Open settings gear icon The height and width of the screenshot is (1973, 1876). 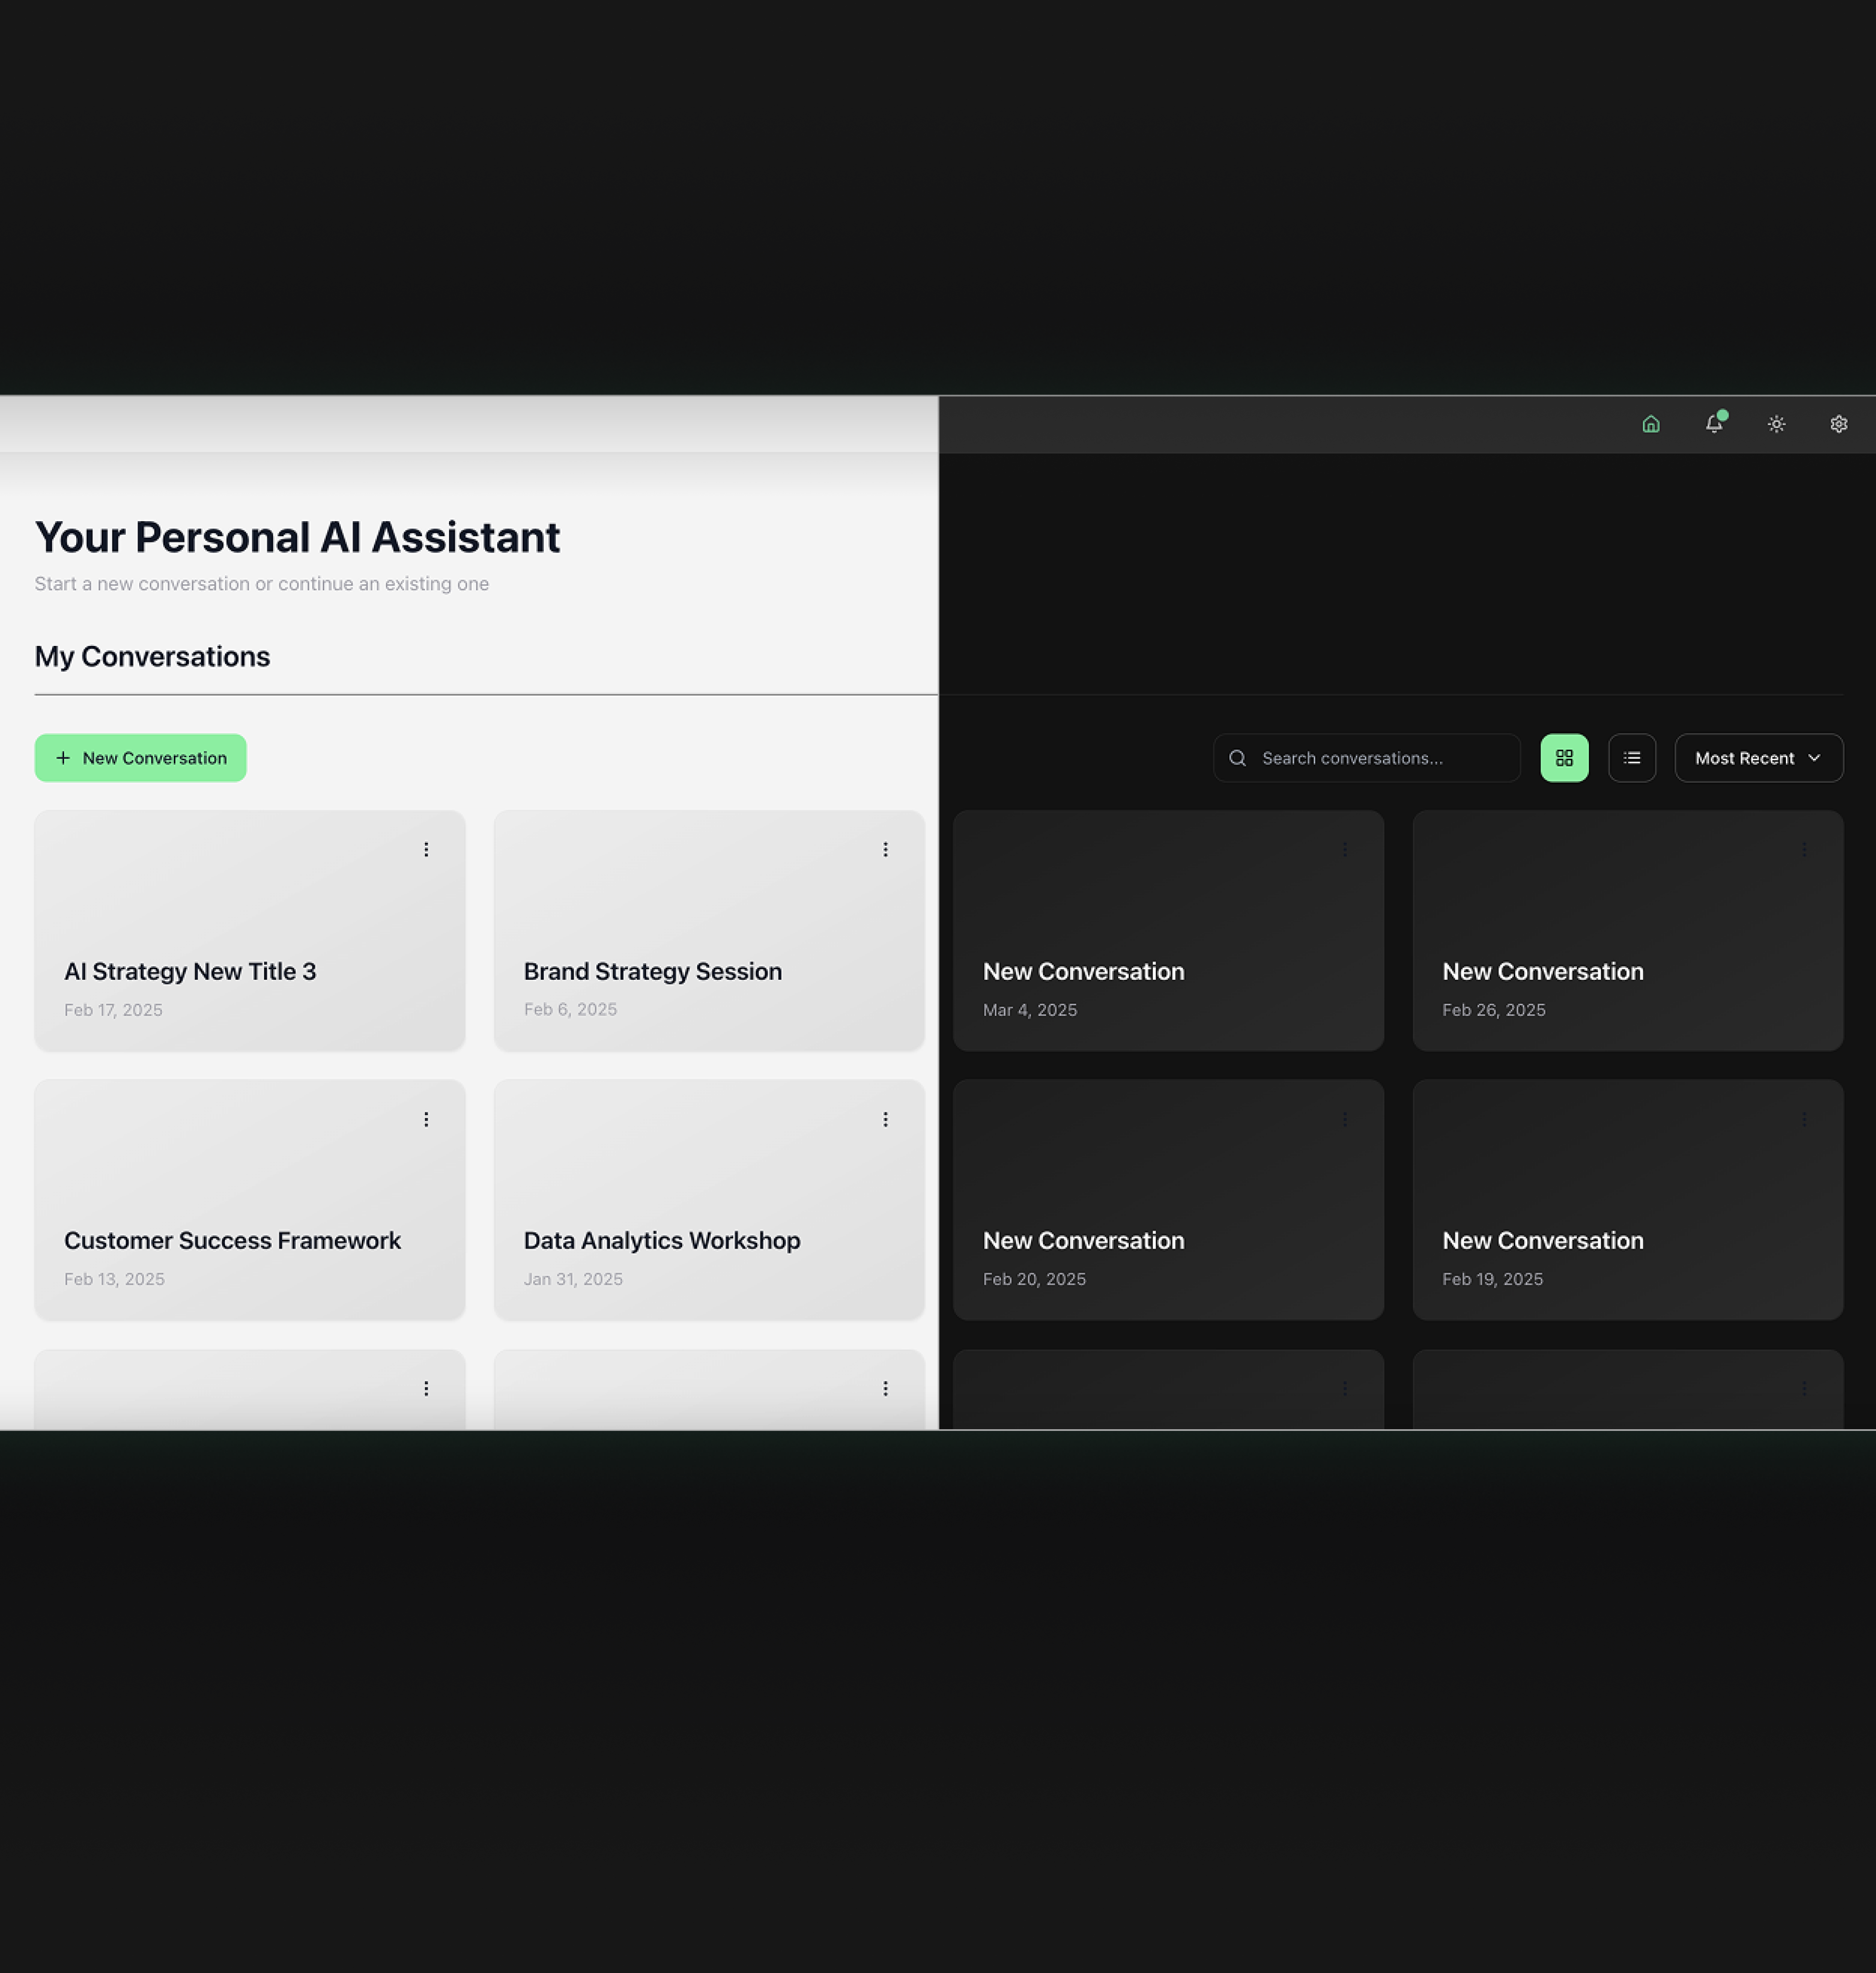1838,424
